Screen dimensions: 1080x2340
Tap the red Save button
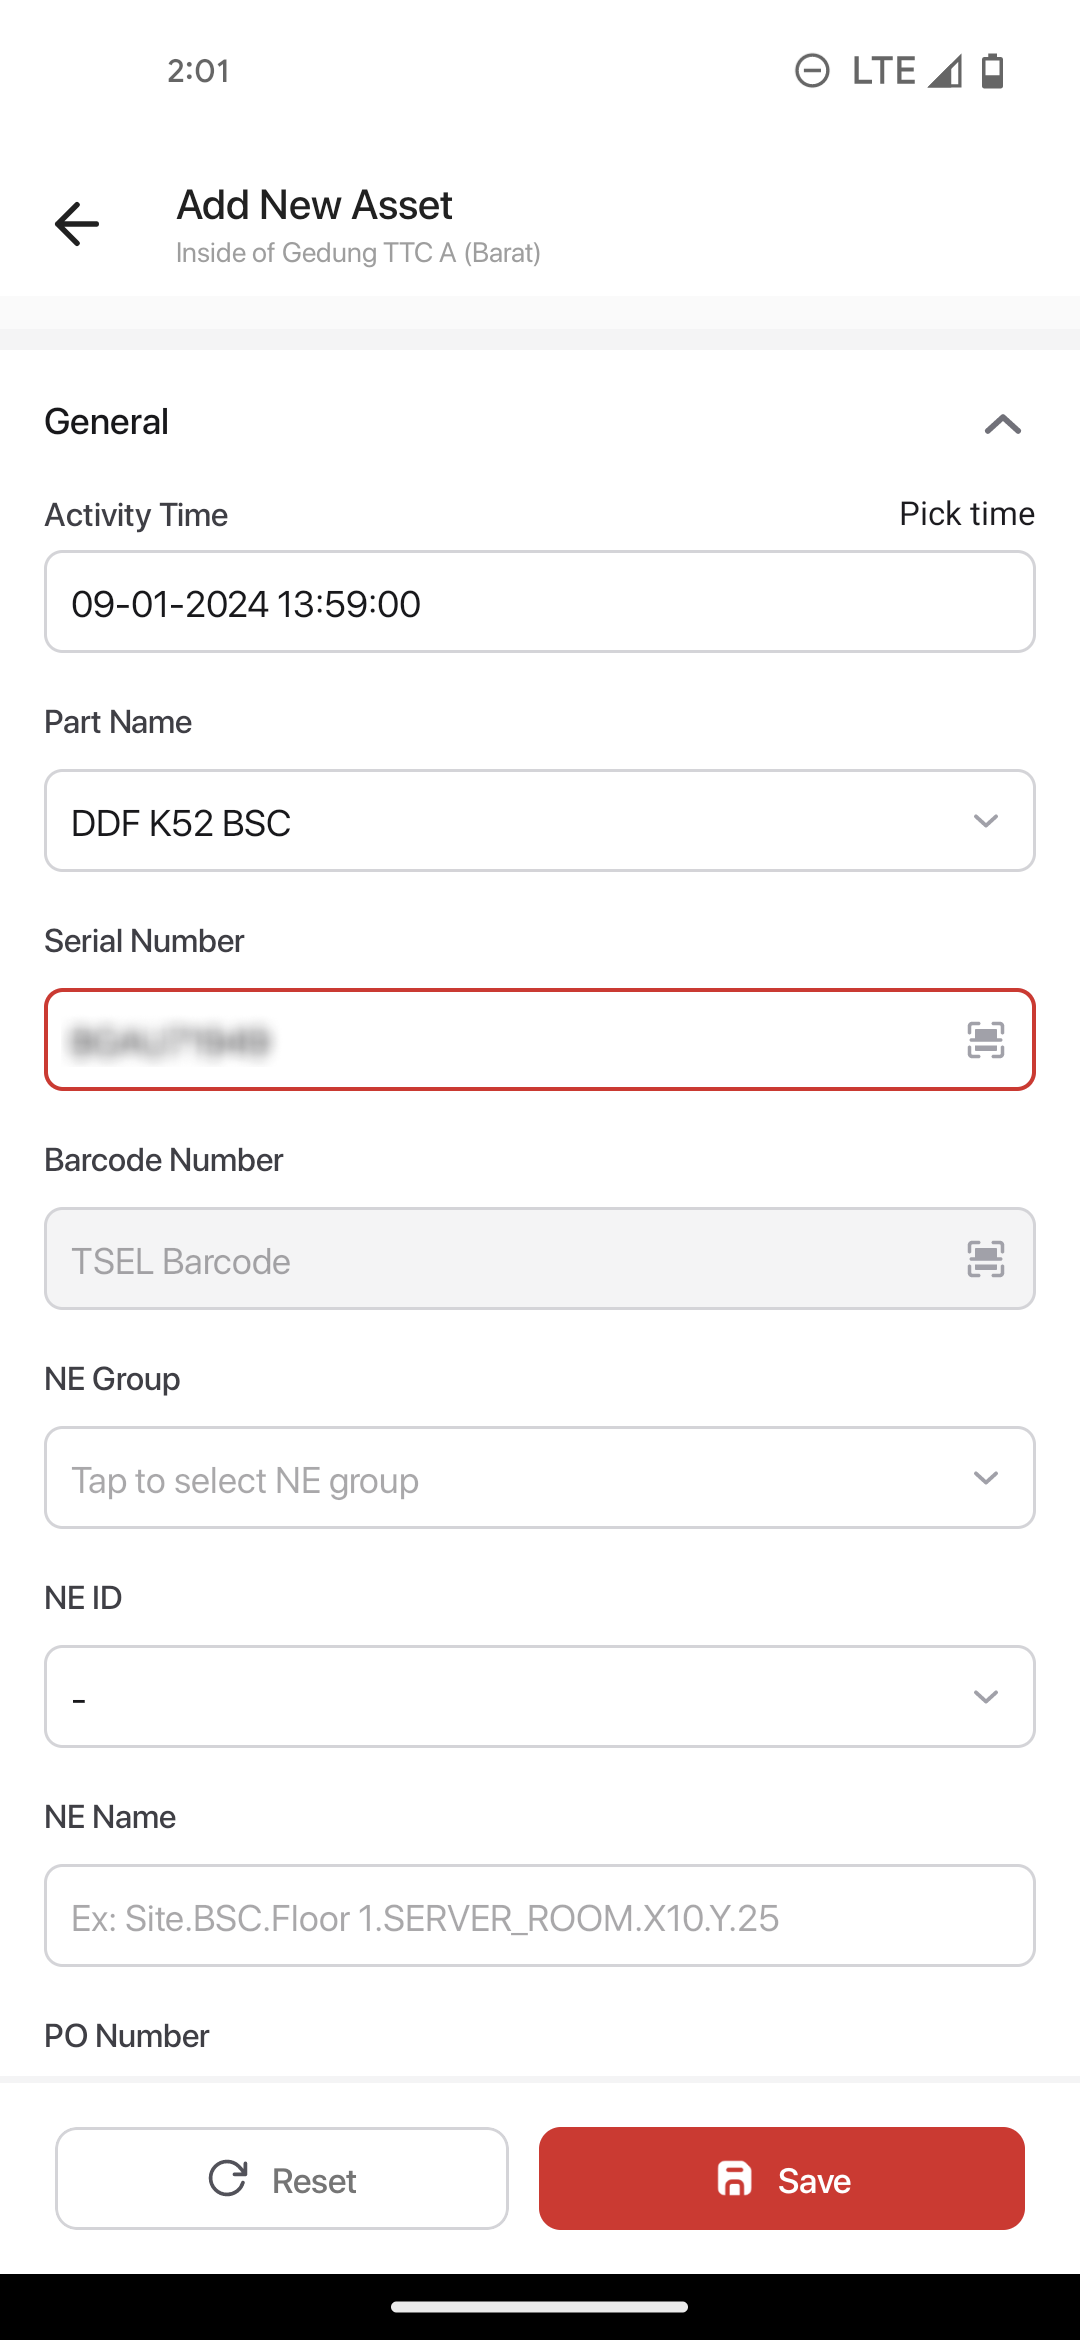pyautogui.click(x=782, y=2179)
